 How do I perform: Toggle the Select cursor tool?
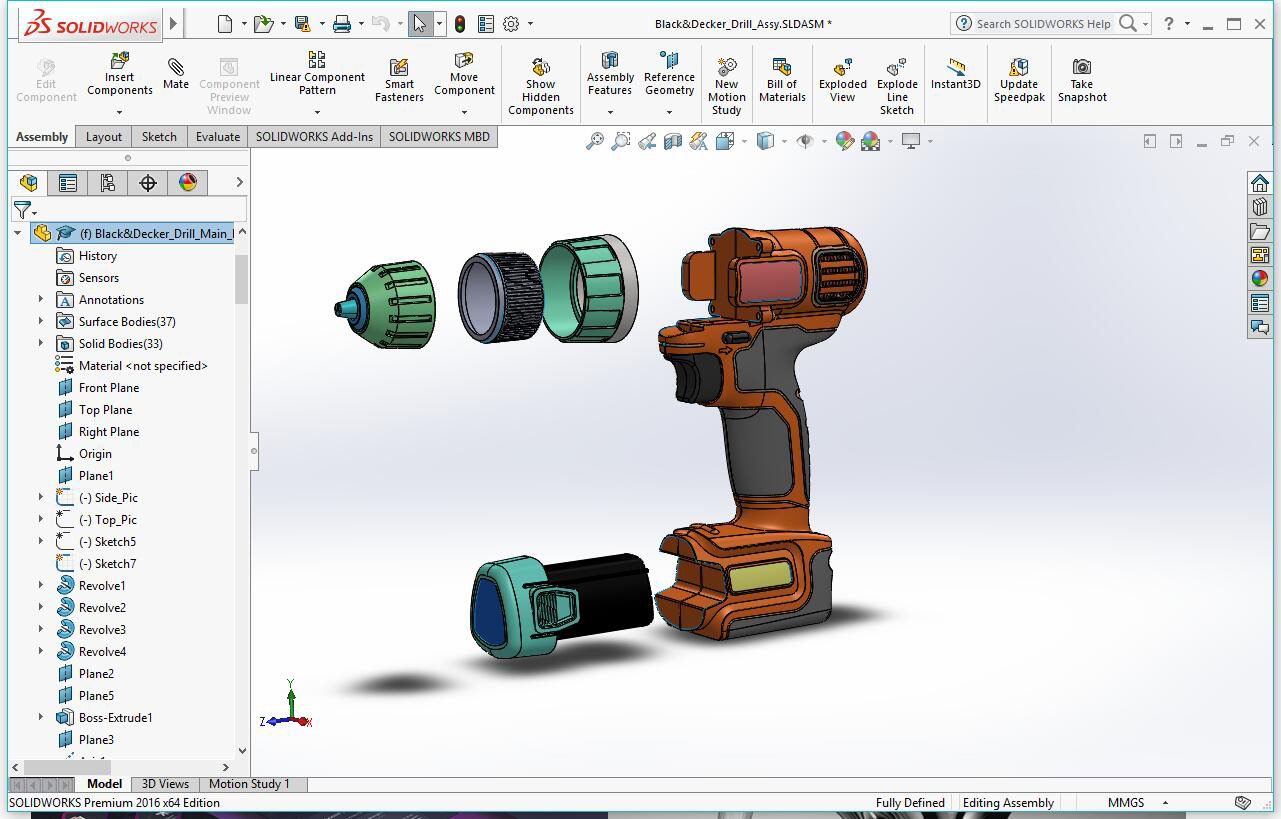pos(420,23)
